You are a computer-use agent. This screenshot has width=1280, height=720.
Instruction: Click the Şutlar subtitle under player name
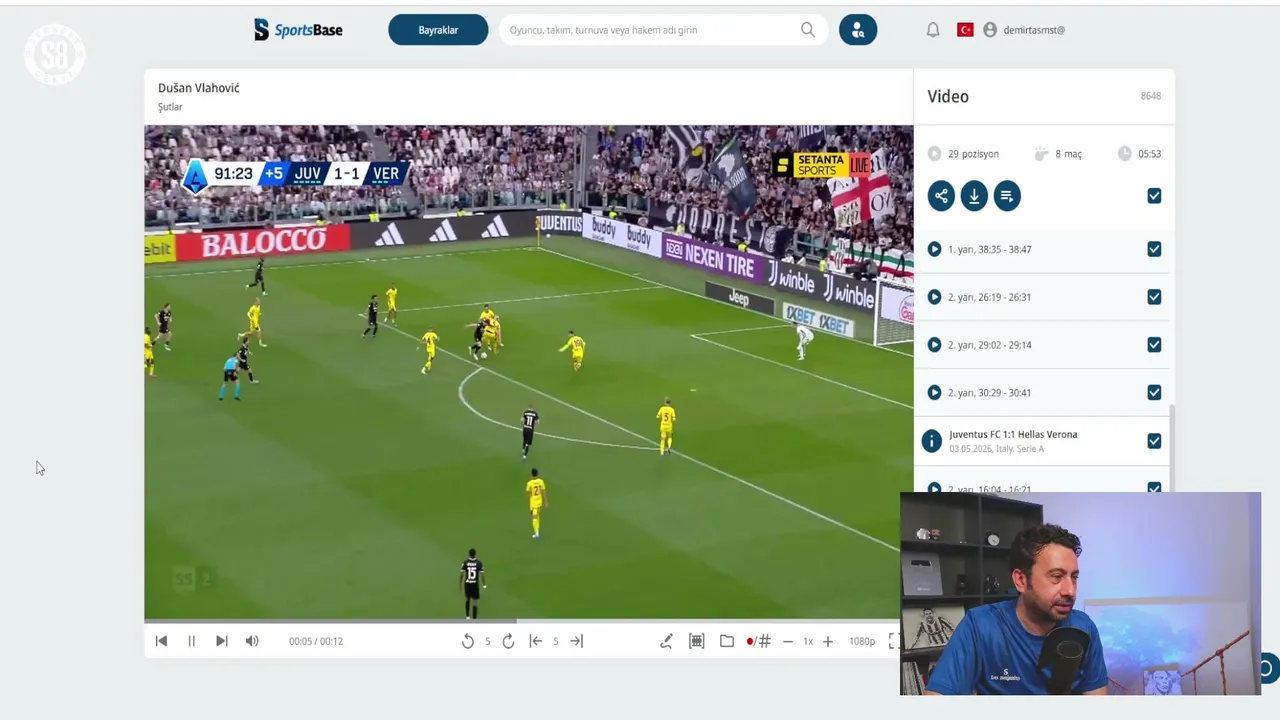170,107
